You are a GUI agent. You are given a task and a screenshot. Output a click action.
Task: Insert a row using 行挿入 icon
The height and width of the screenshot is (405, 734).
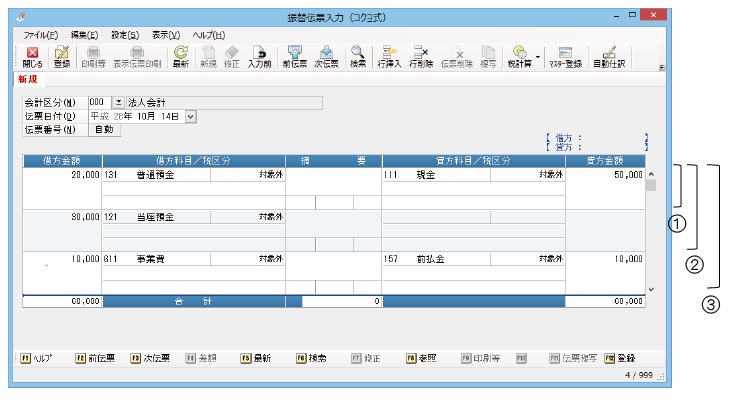(390, 56)
